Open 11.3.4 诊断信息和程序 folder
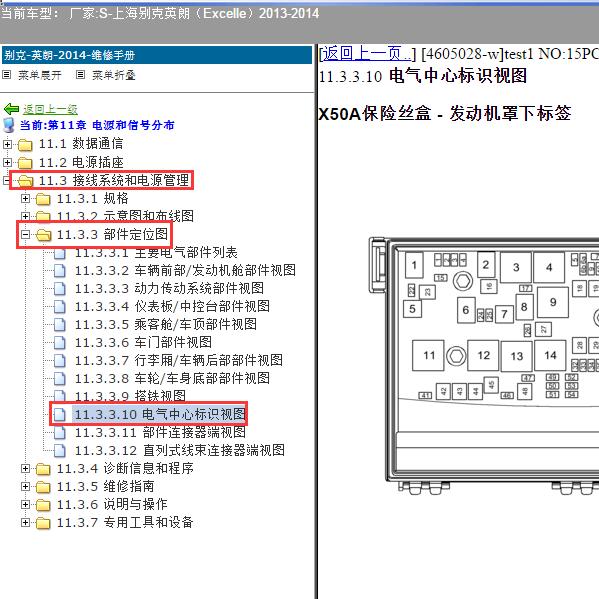 coord(125,469)
